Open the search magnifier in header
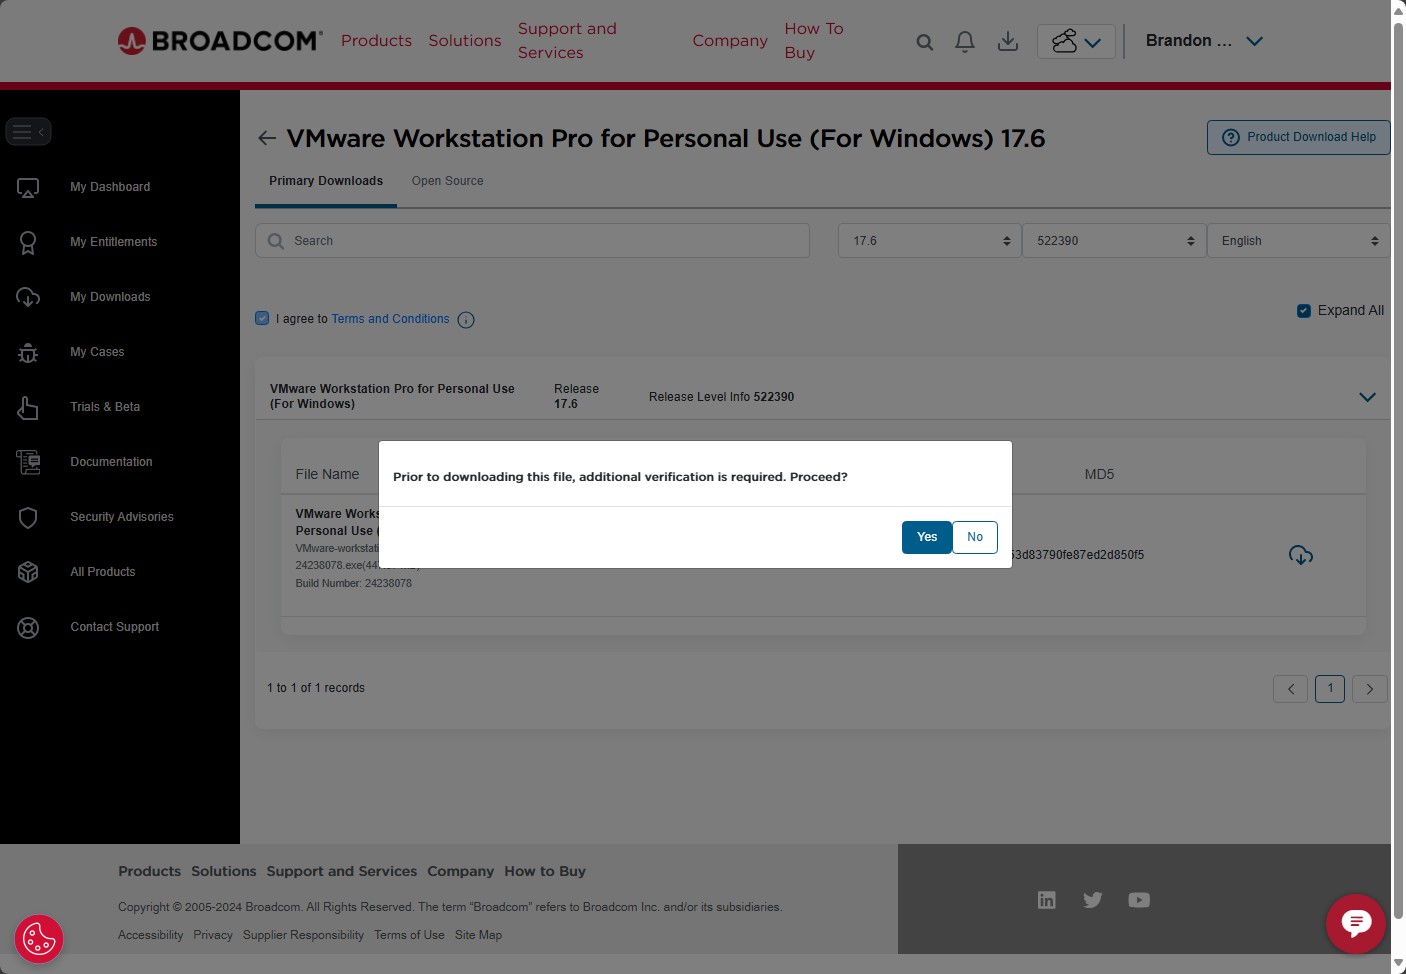 (x=925, y=42)
